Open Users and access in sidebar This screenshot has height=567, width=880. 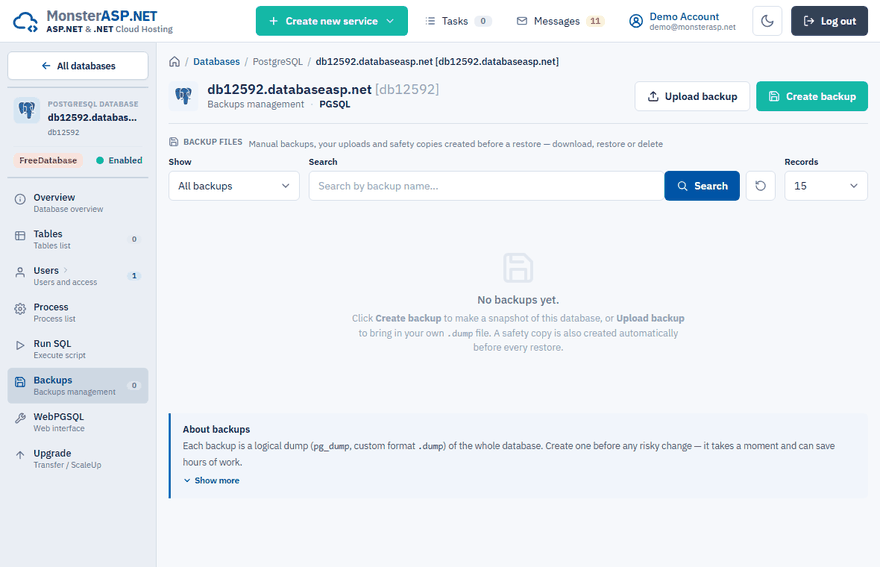[x=78, y=276]
